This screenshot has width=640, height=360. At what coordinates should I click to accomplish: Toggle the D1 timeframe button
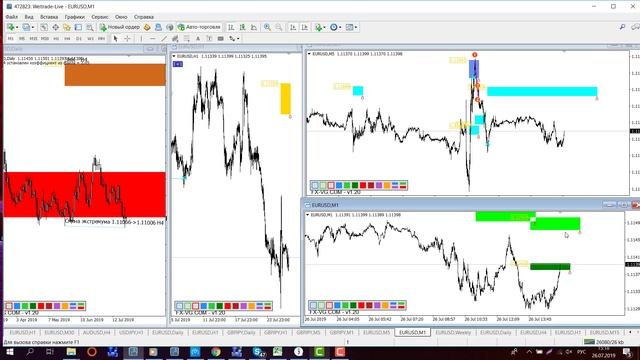(x=79, y=38)
